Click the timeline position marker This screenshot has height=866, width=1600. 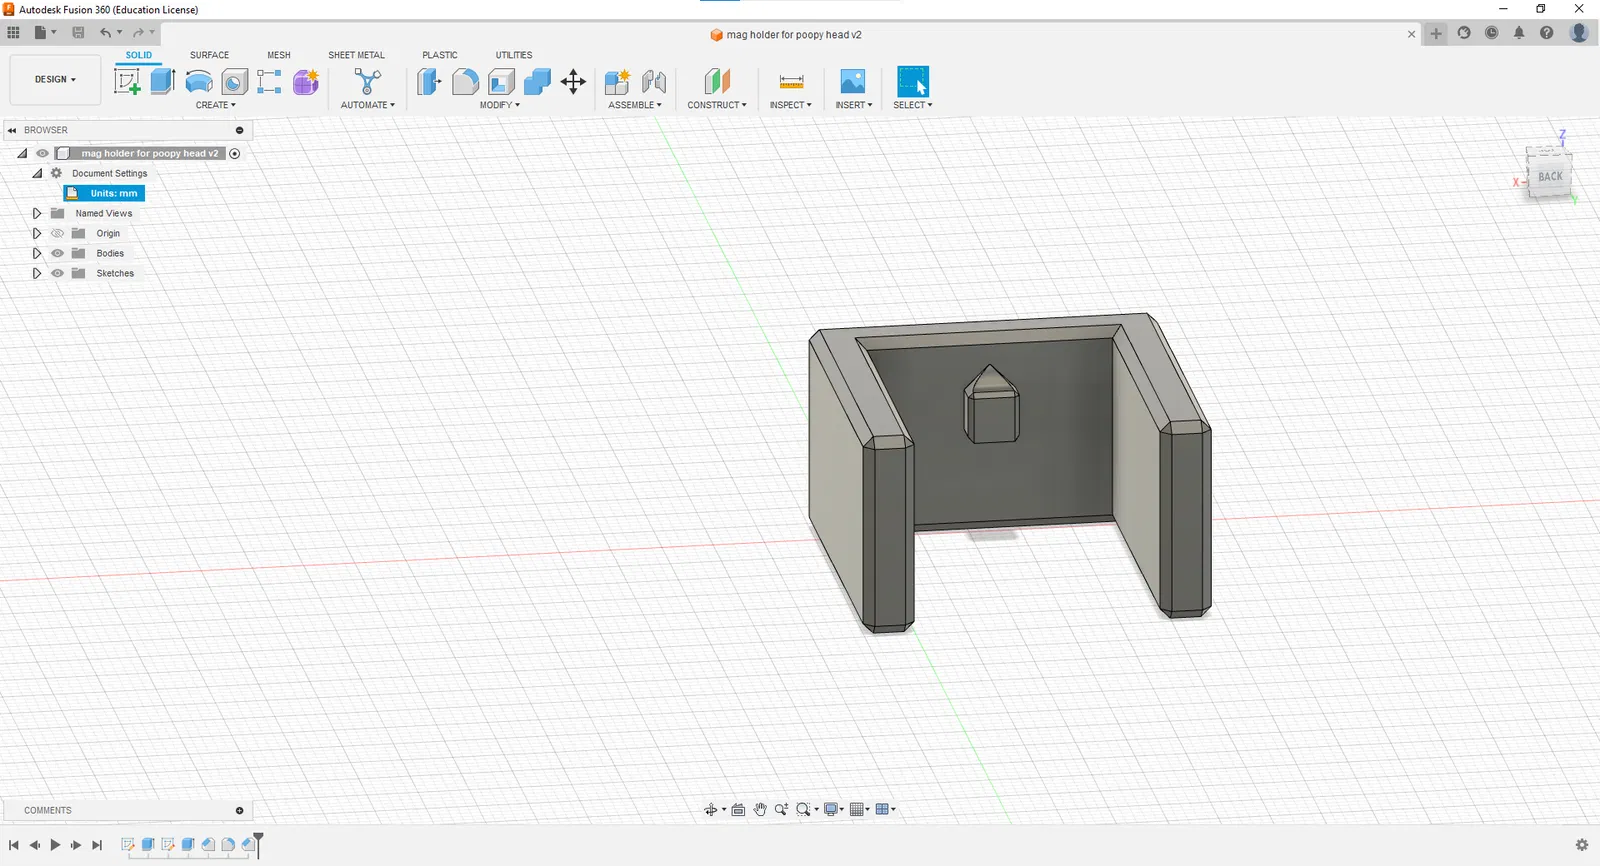pyautogui.click(x=259, y=844)
